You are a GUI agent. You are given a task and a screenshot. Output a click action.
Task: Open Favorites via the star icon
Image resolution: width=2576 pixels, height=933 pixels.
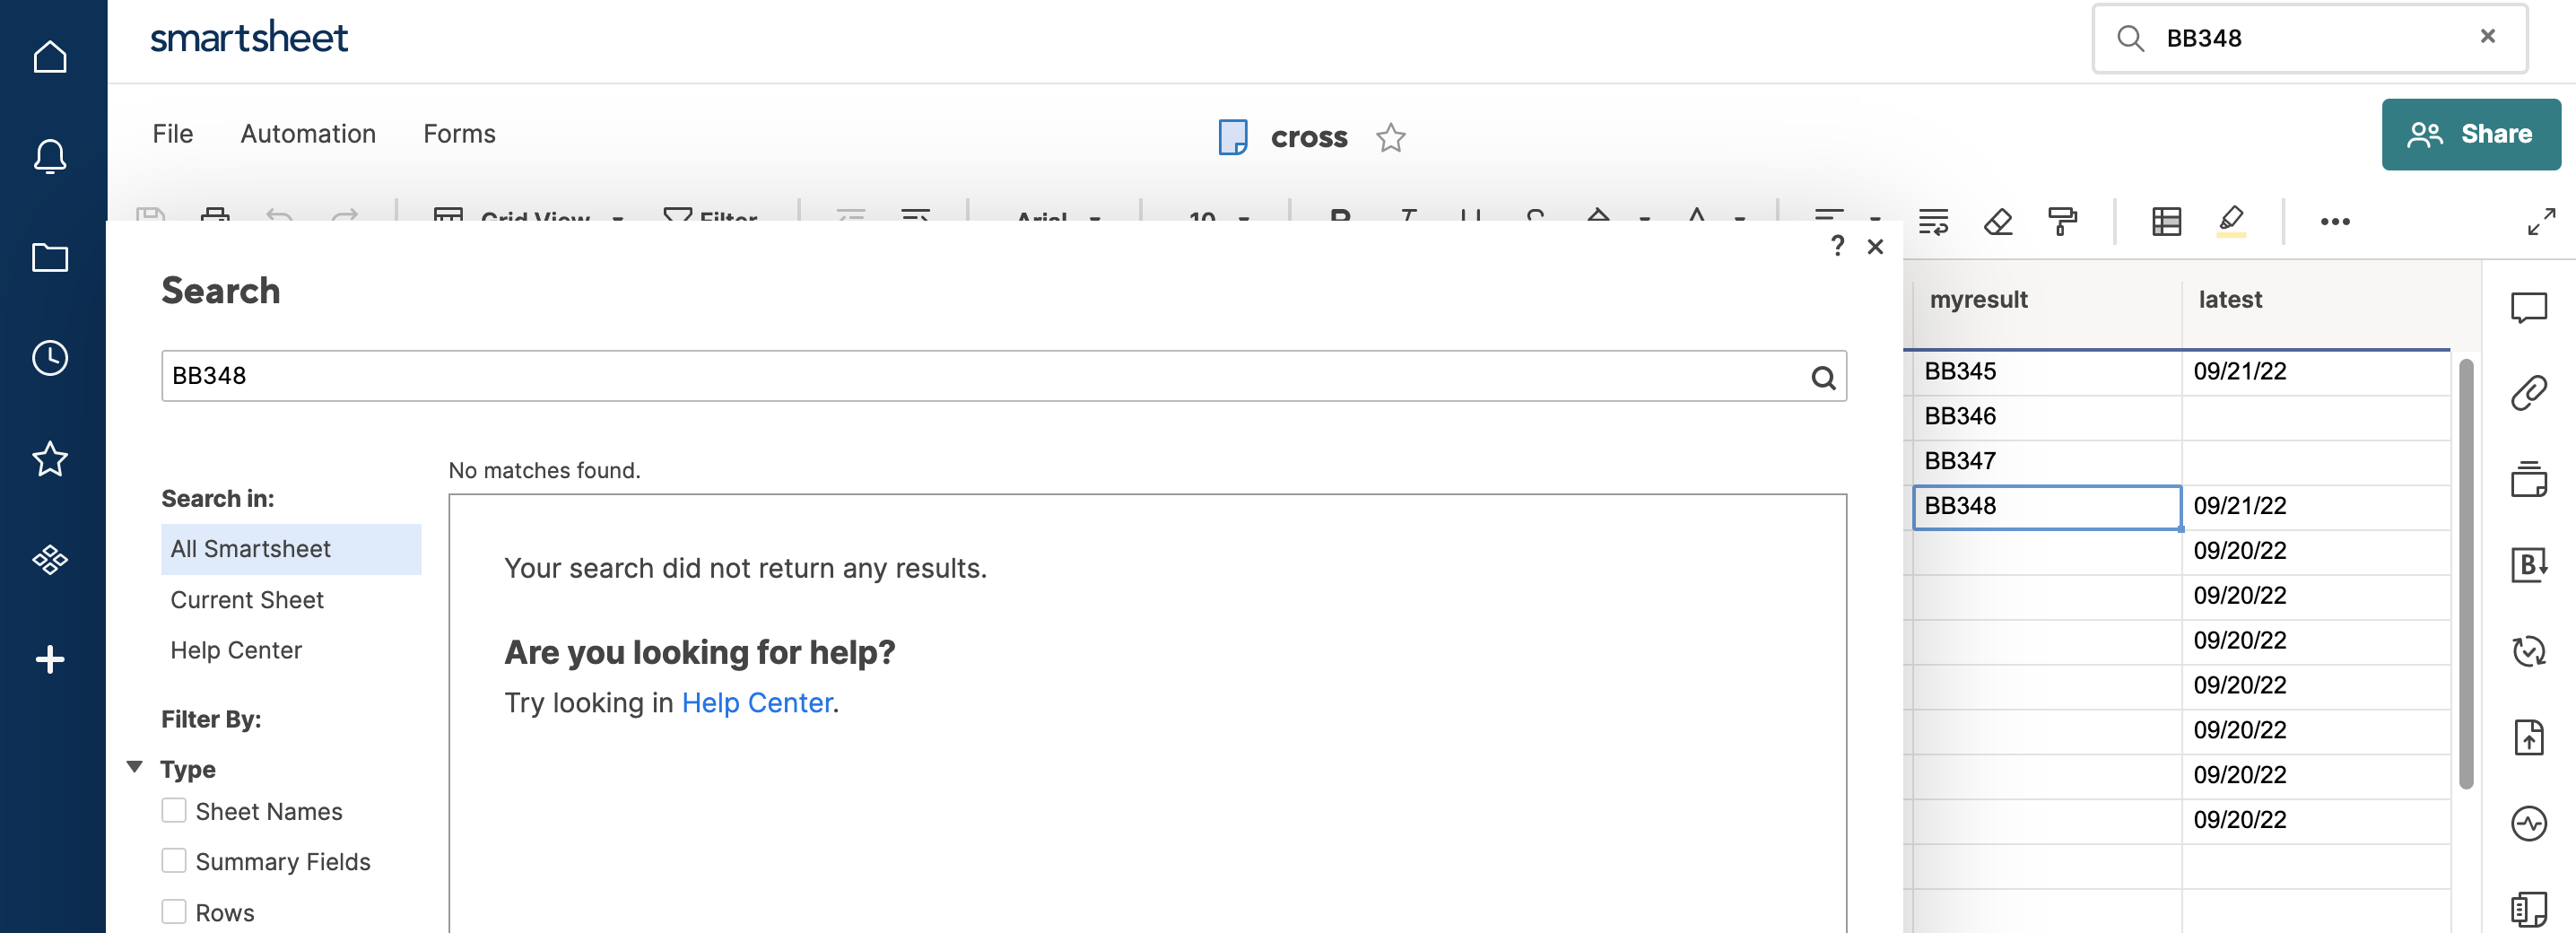pos(49,458)
